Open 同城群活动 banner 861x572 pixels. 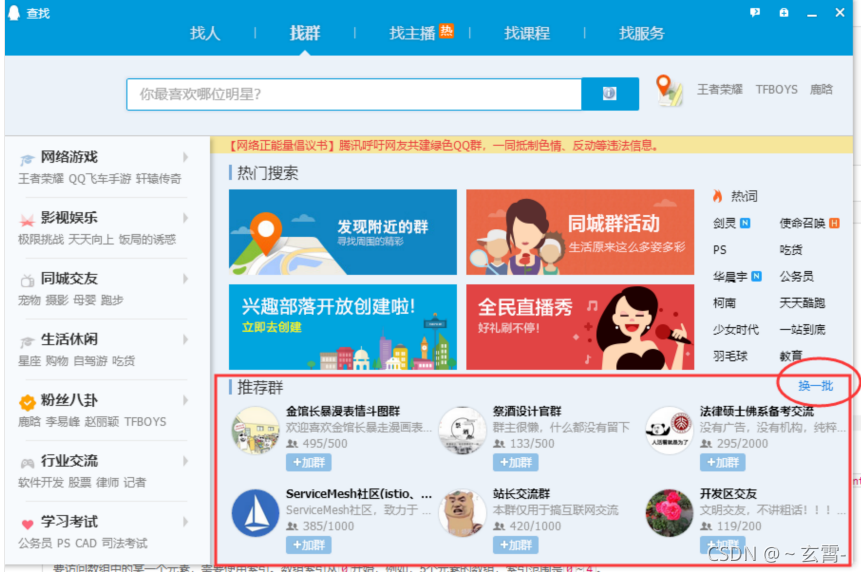[580, 232]
